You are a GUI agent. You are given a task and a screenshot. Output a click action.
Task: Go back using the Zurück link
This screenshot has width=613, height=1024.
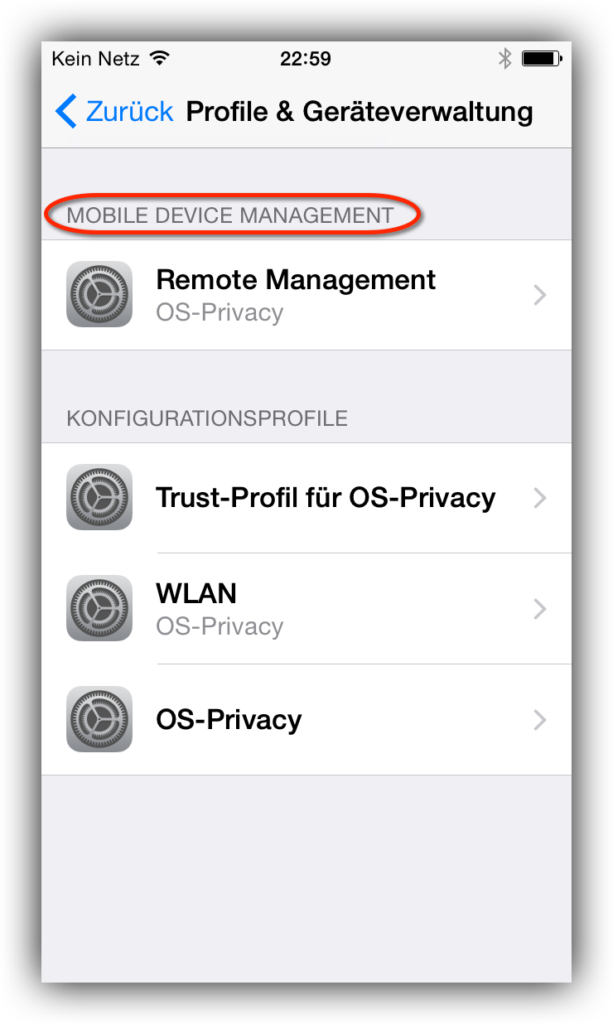point(129,112)
